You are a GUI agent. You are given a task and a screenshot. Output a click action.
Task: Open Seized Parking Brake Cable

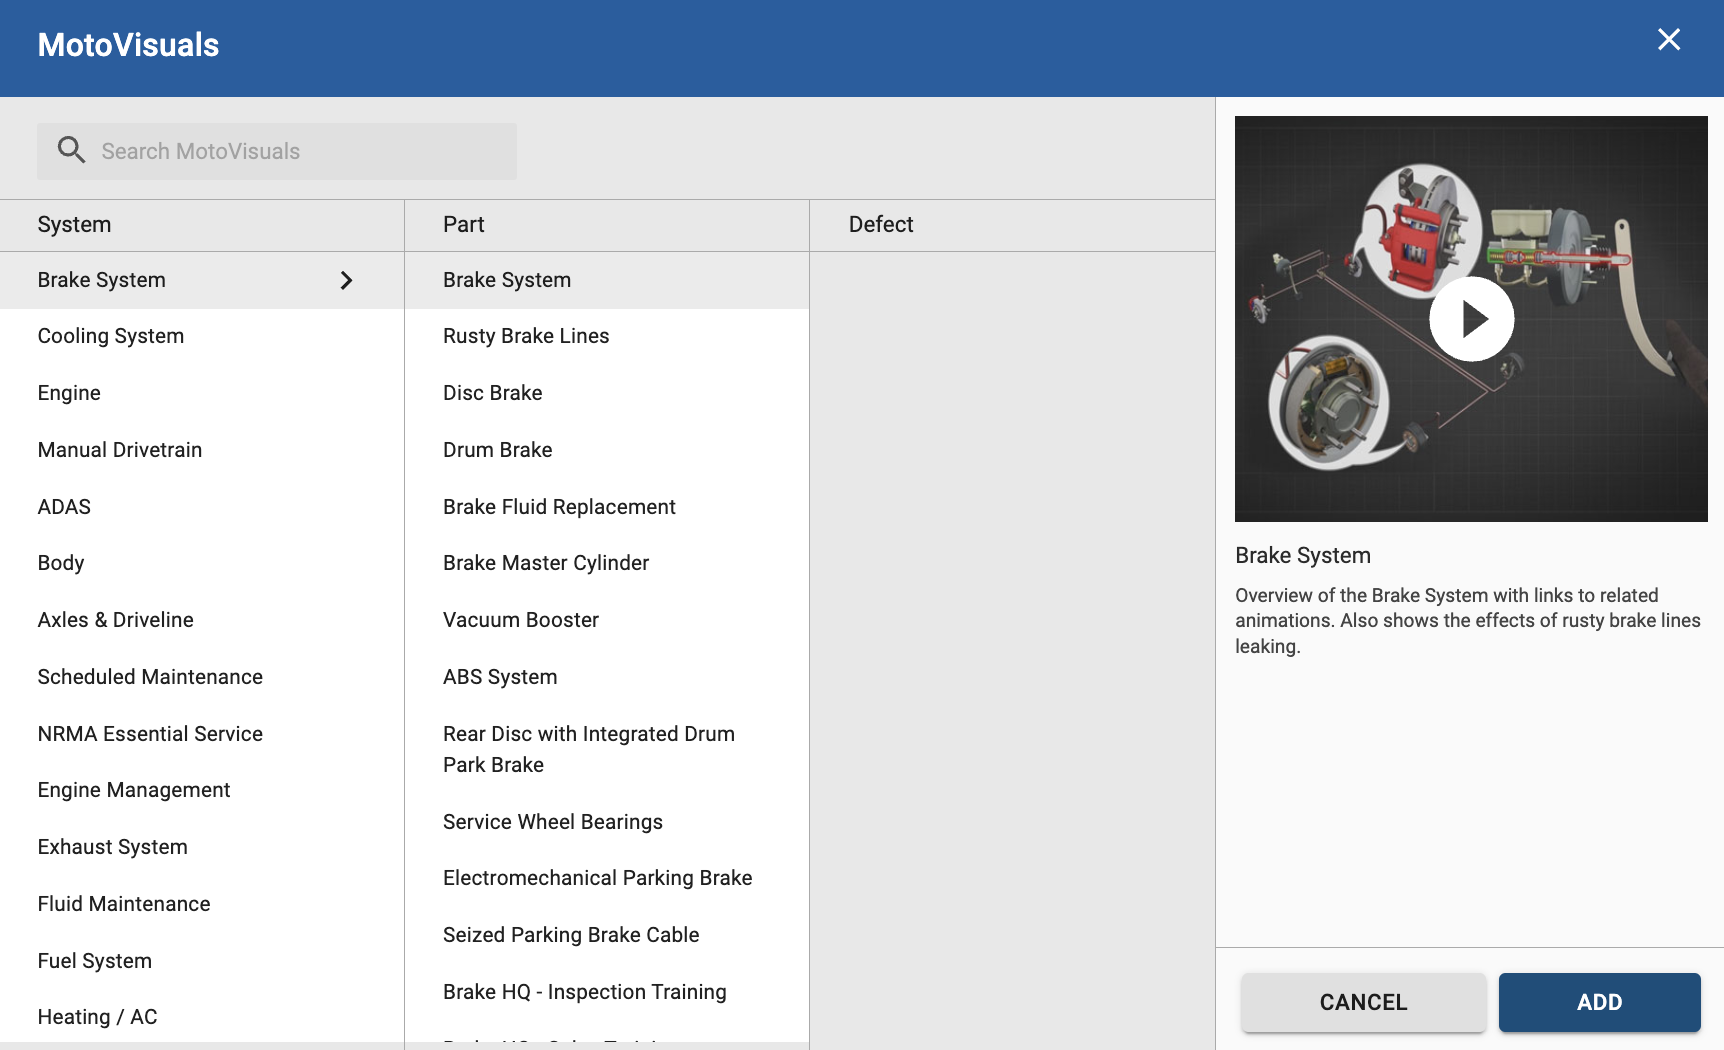607,935
